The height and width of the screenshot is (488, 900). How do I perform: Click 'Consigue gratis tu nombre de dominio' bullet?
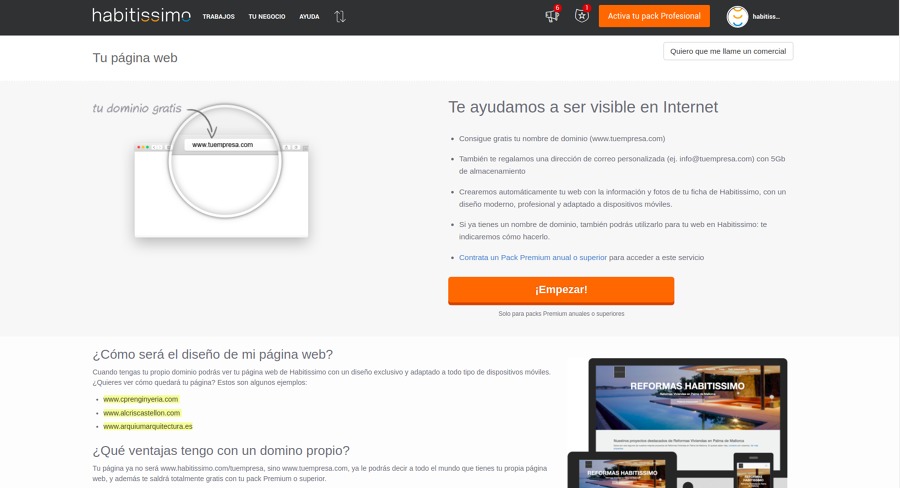[x=562, y=138]
